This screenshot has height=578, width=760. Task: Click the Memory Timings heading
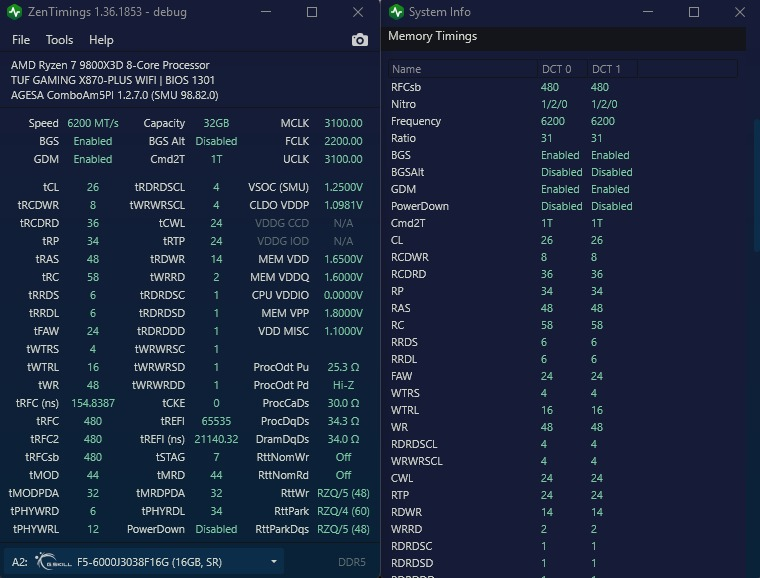click(432, 36)
